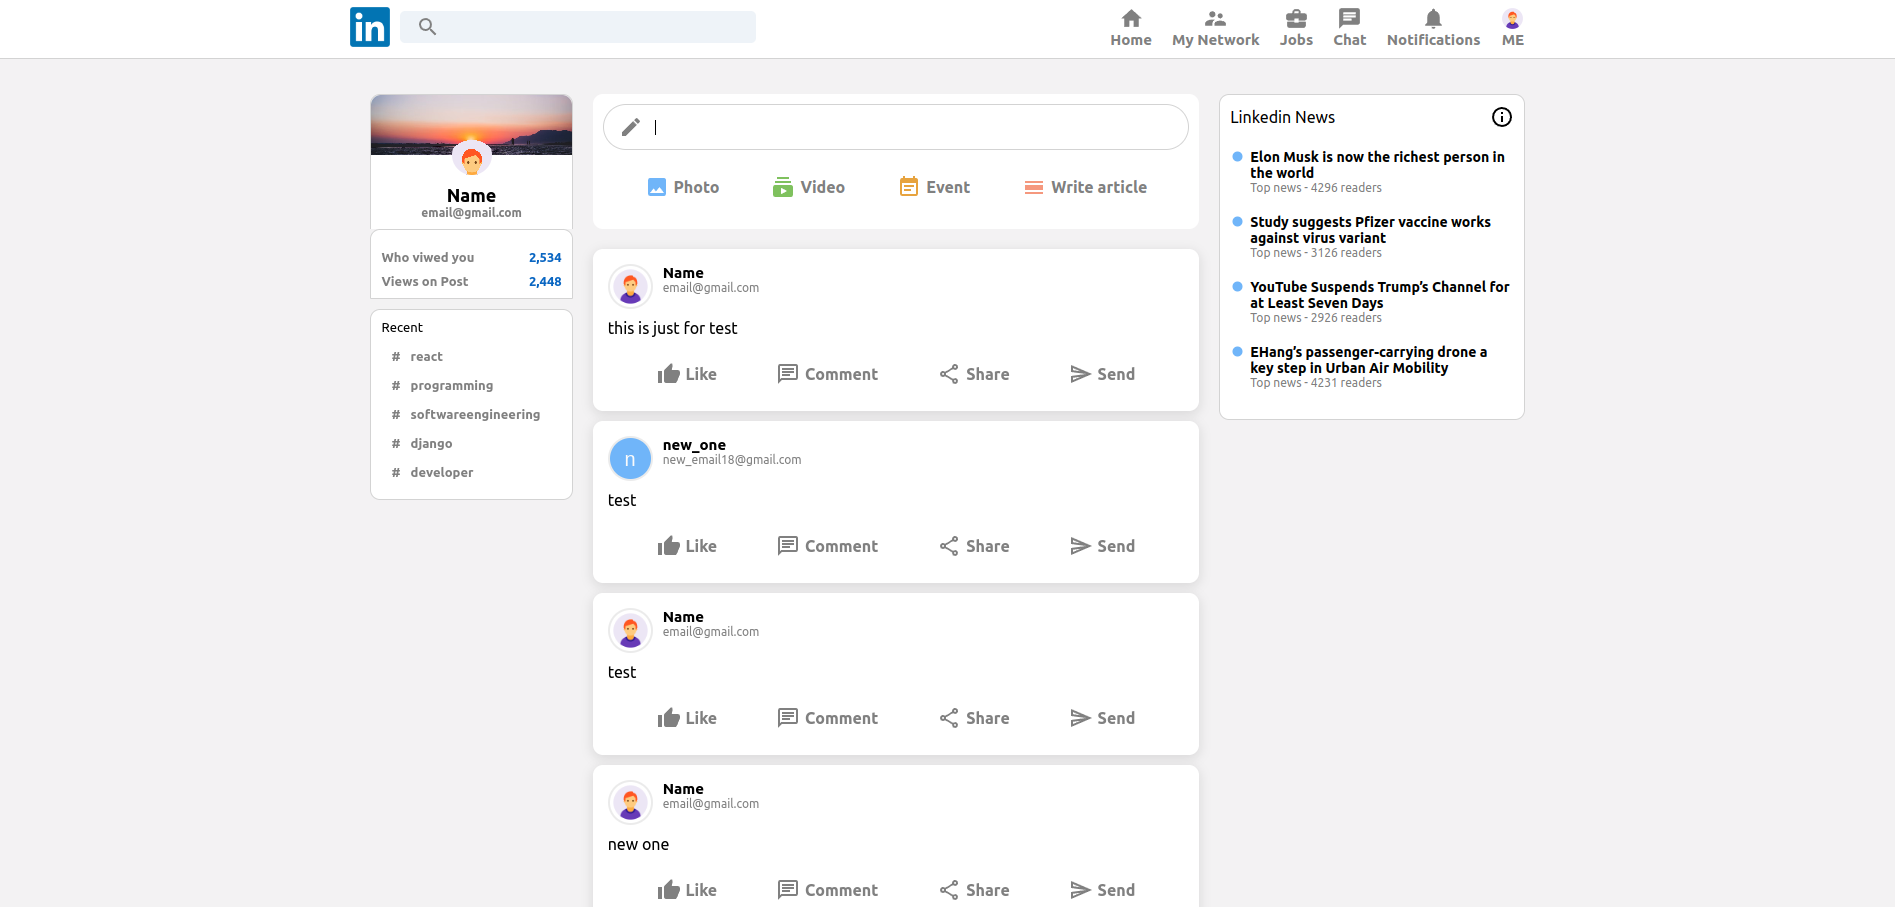Screen dimensions: 1895x907
Task: Comment on new_one's test post
Action: 827,546
